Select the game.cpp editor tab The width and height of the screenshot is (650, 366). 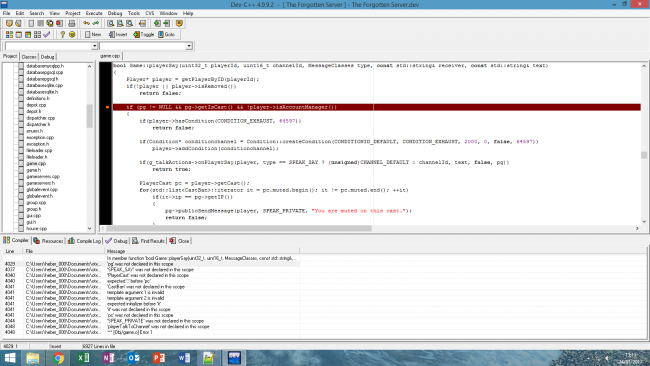110,56
